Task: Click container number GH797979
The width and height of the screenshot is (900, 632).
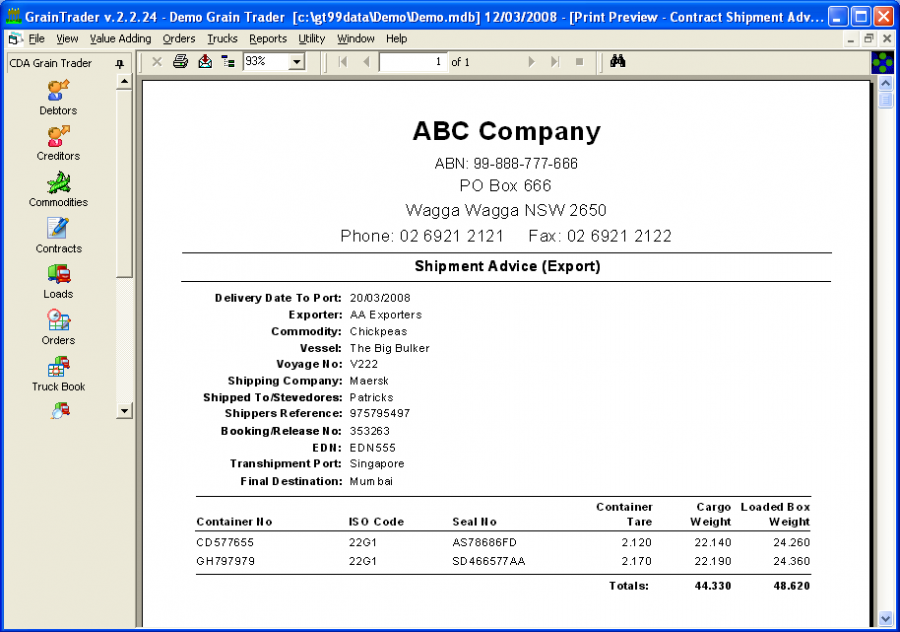Action: (226, 561)
